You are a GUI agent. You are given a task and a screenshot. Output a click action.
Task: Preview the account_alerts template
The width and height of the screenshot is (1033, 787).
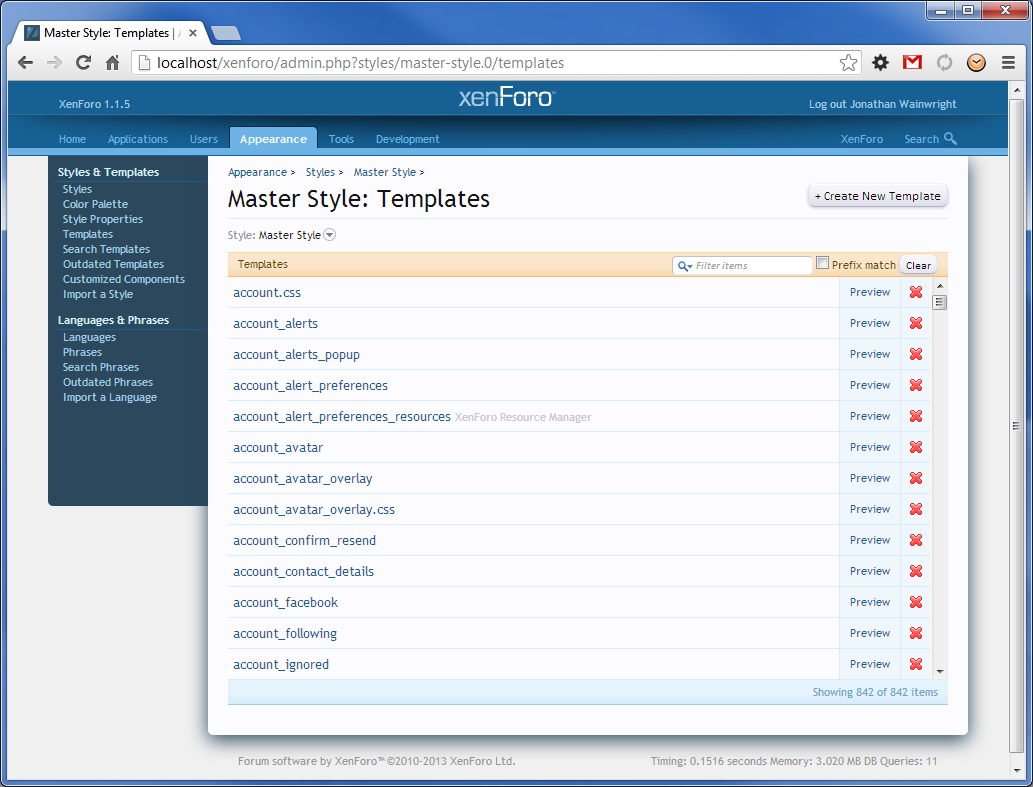(869, 323)
